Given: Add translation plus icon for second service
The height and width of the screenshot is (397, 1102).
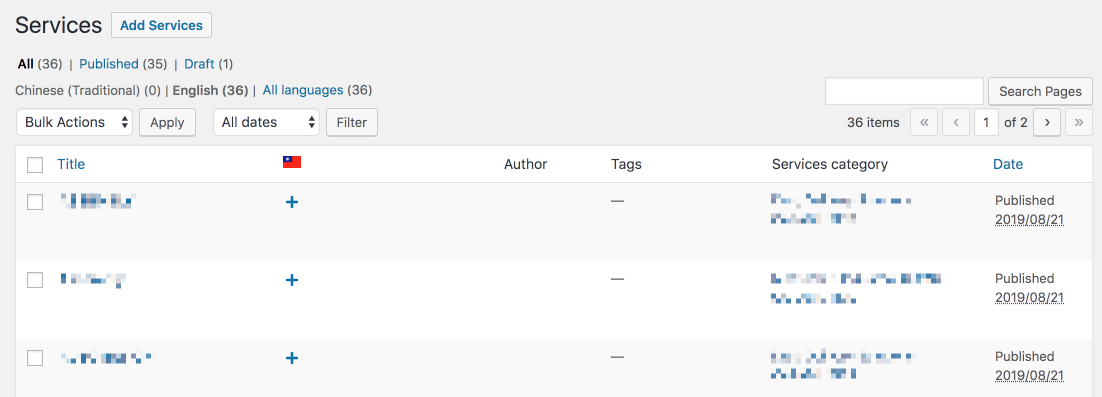Looking at the screenshot, I should pyautogui.click(x=292, y=280).
